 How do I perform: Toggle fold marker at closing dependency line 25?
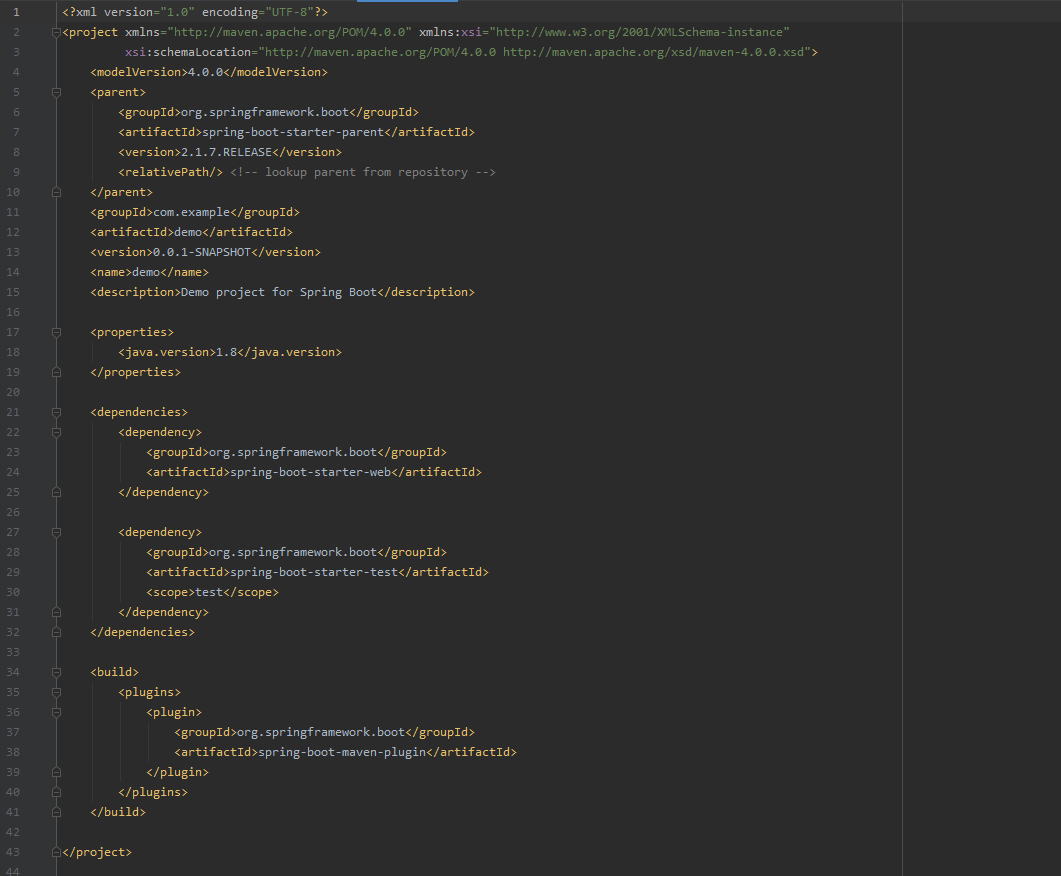57,492
